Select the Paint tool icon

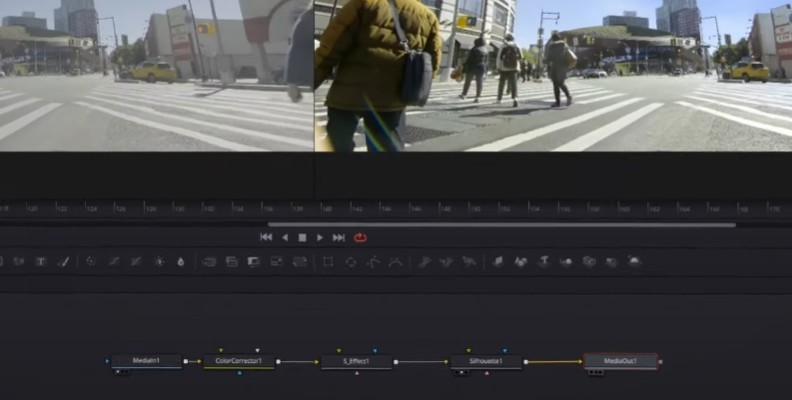point(63,262)
